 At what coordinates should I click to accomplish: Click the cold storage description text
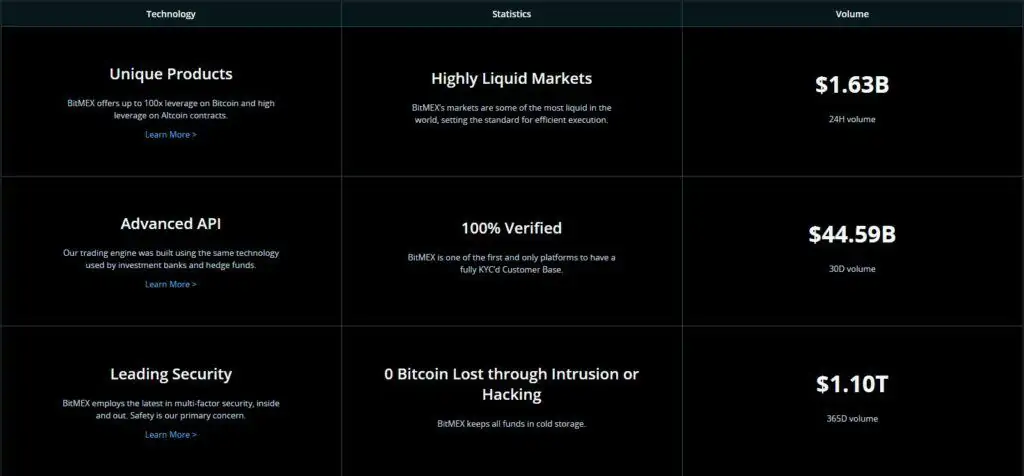click(x=511, y=424)
